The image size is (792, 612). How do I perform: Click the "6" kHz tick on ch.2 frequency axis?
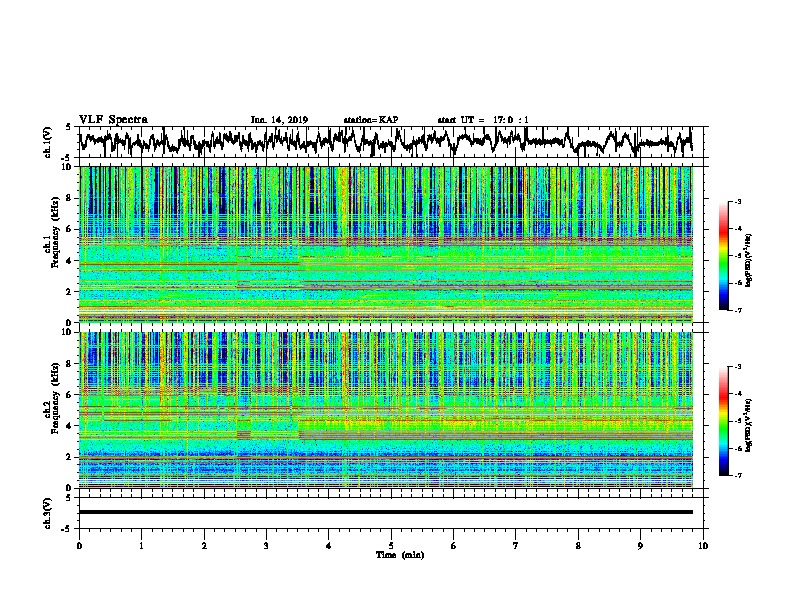point(69,394)
